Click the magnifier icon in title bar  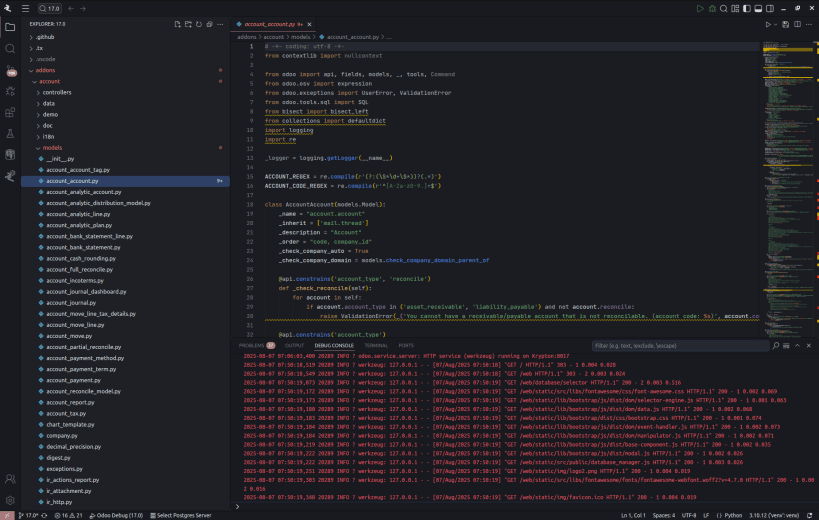tap(723, 8)
